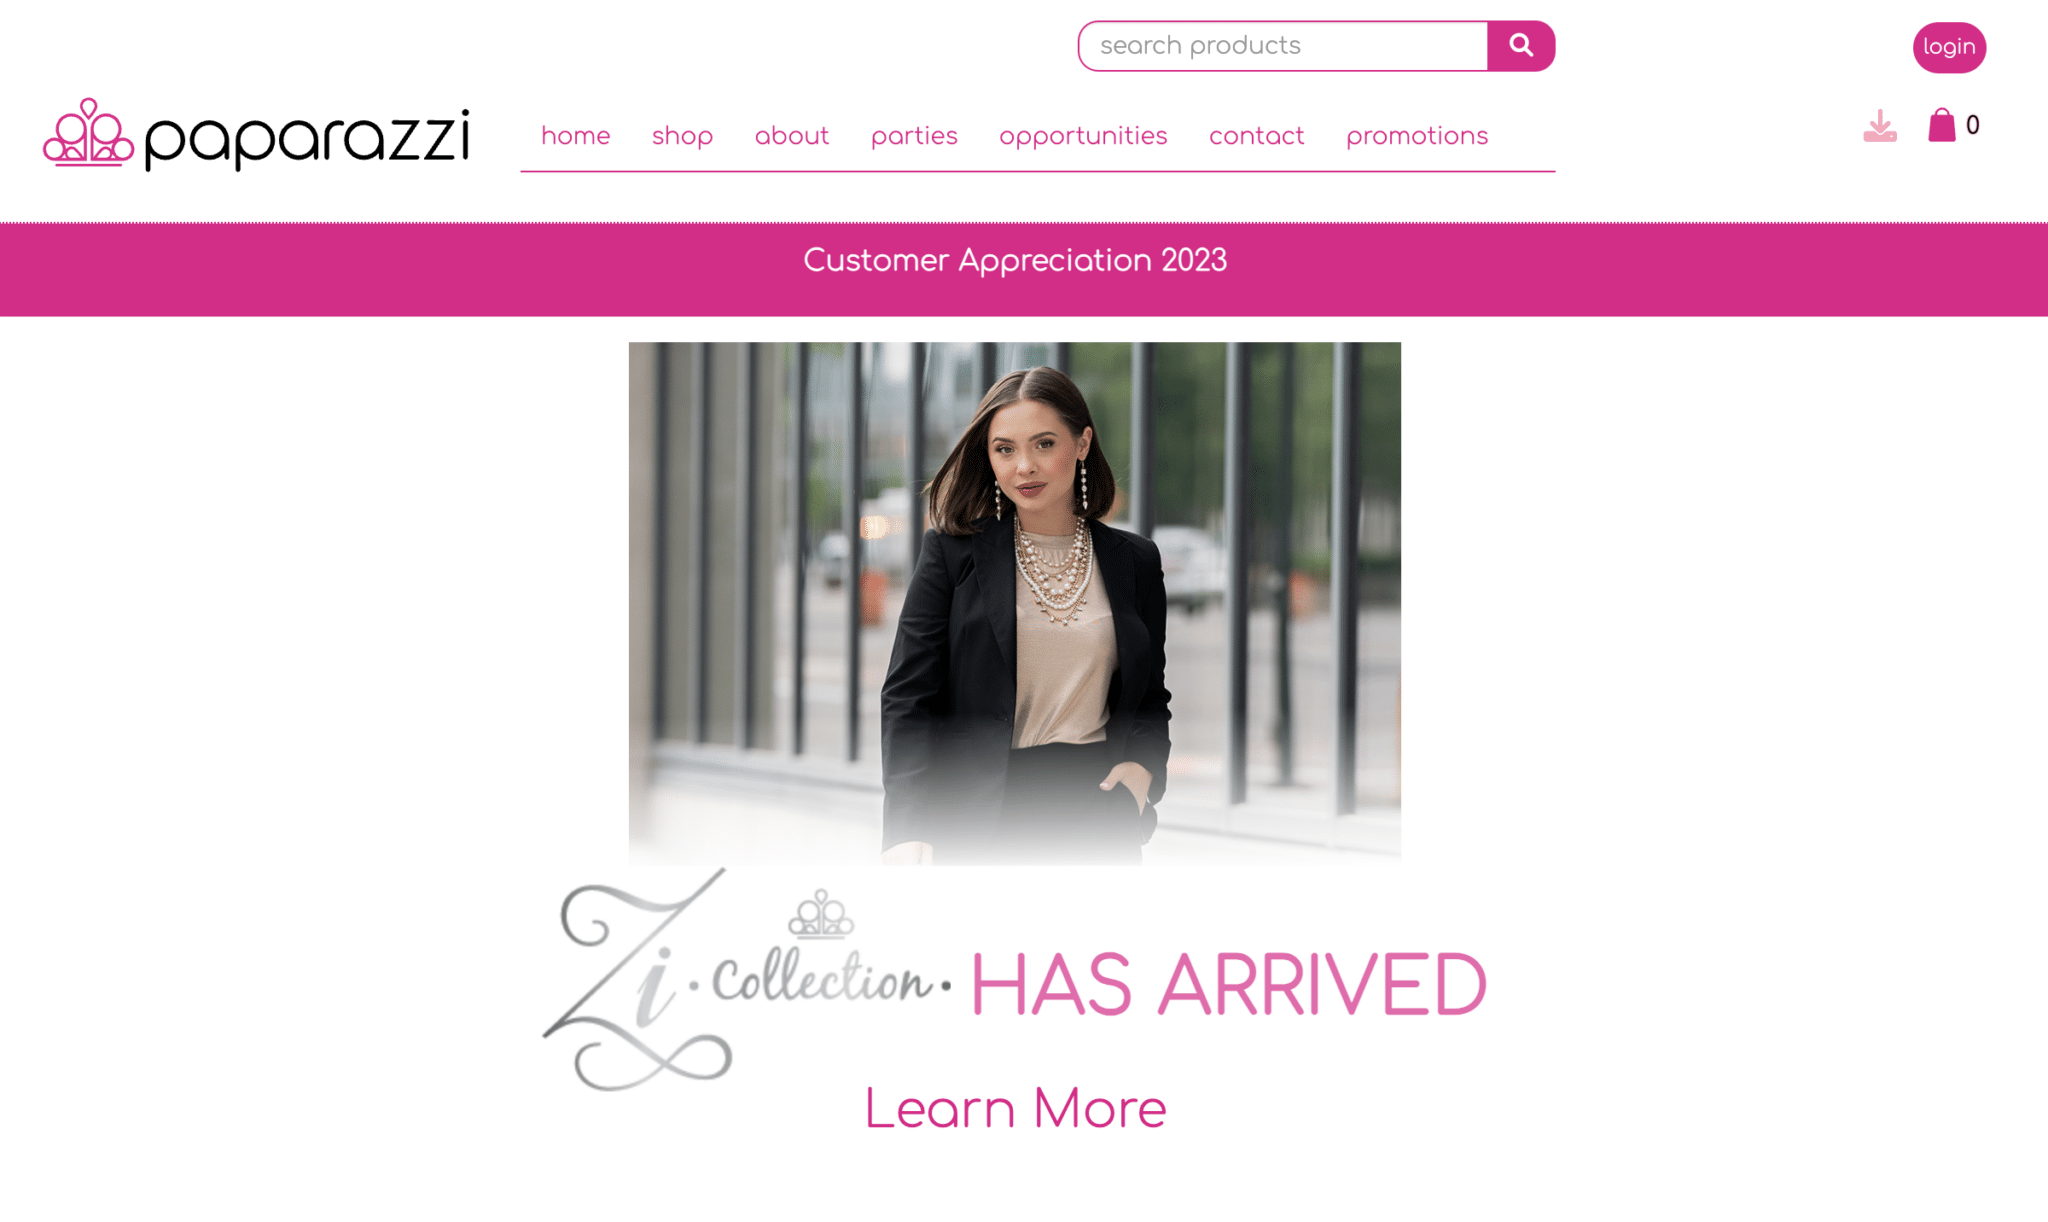Click the paparazzi wordmark logo
This screenshot has width=2048, height=1222.
[x=307, y=138]
